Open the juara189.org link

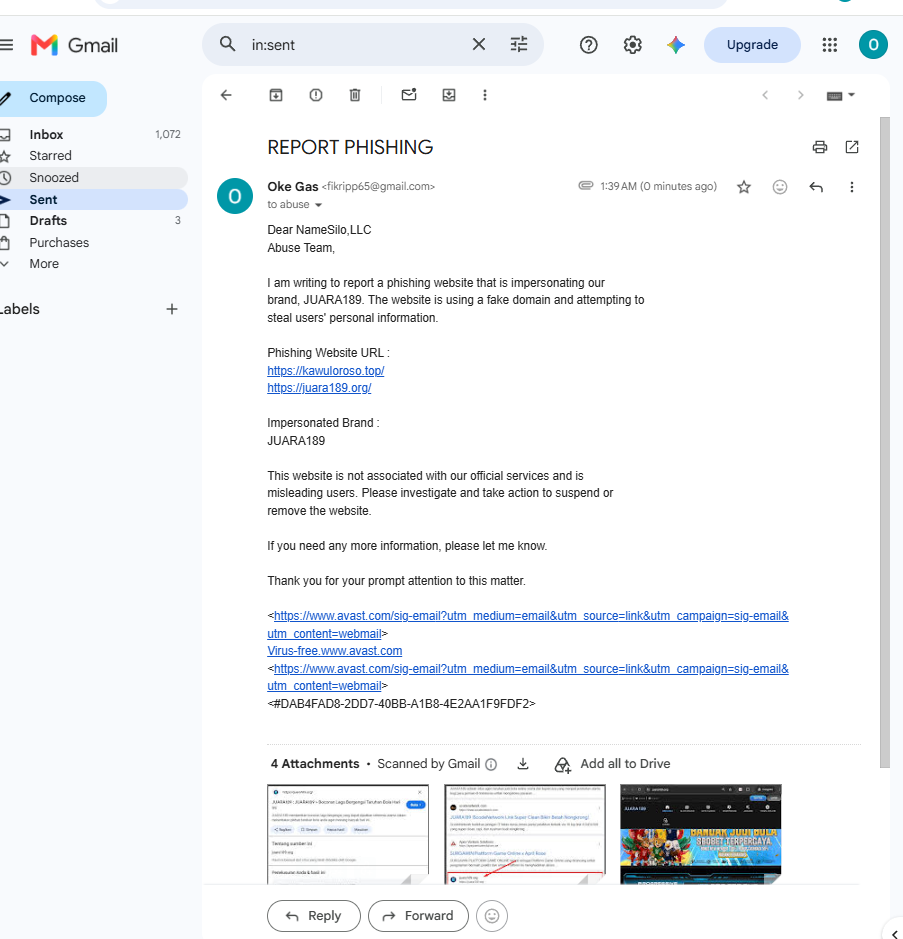coord(319,388)
